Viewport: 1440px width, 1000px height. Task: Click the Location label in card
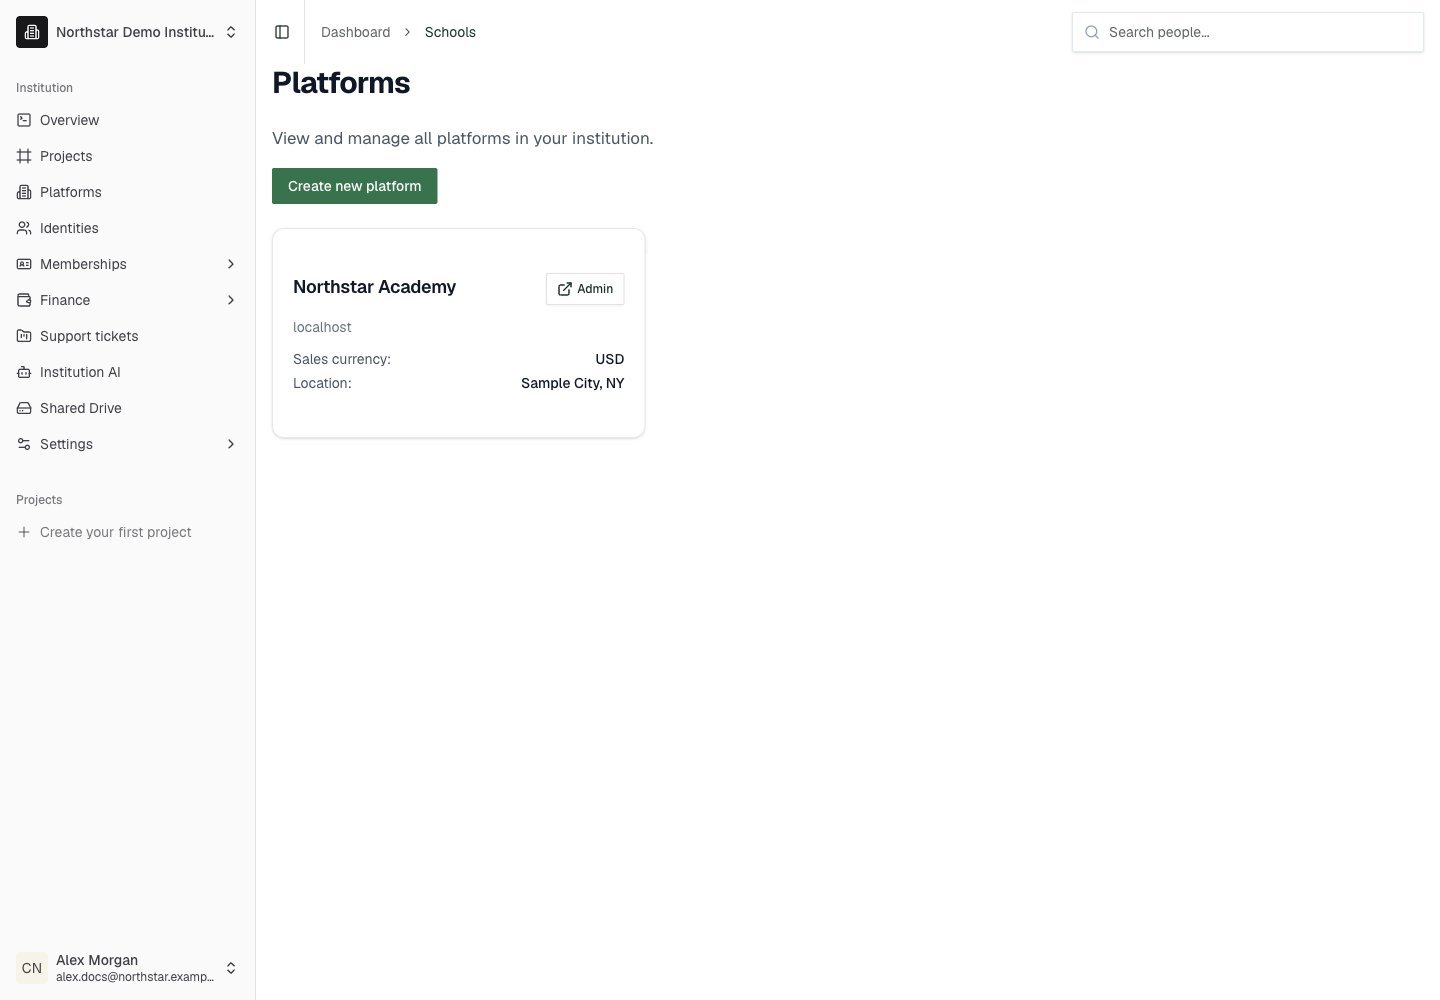click(322, 383)
